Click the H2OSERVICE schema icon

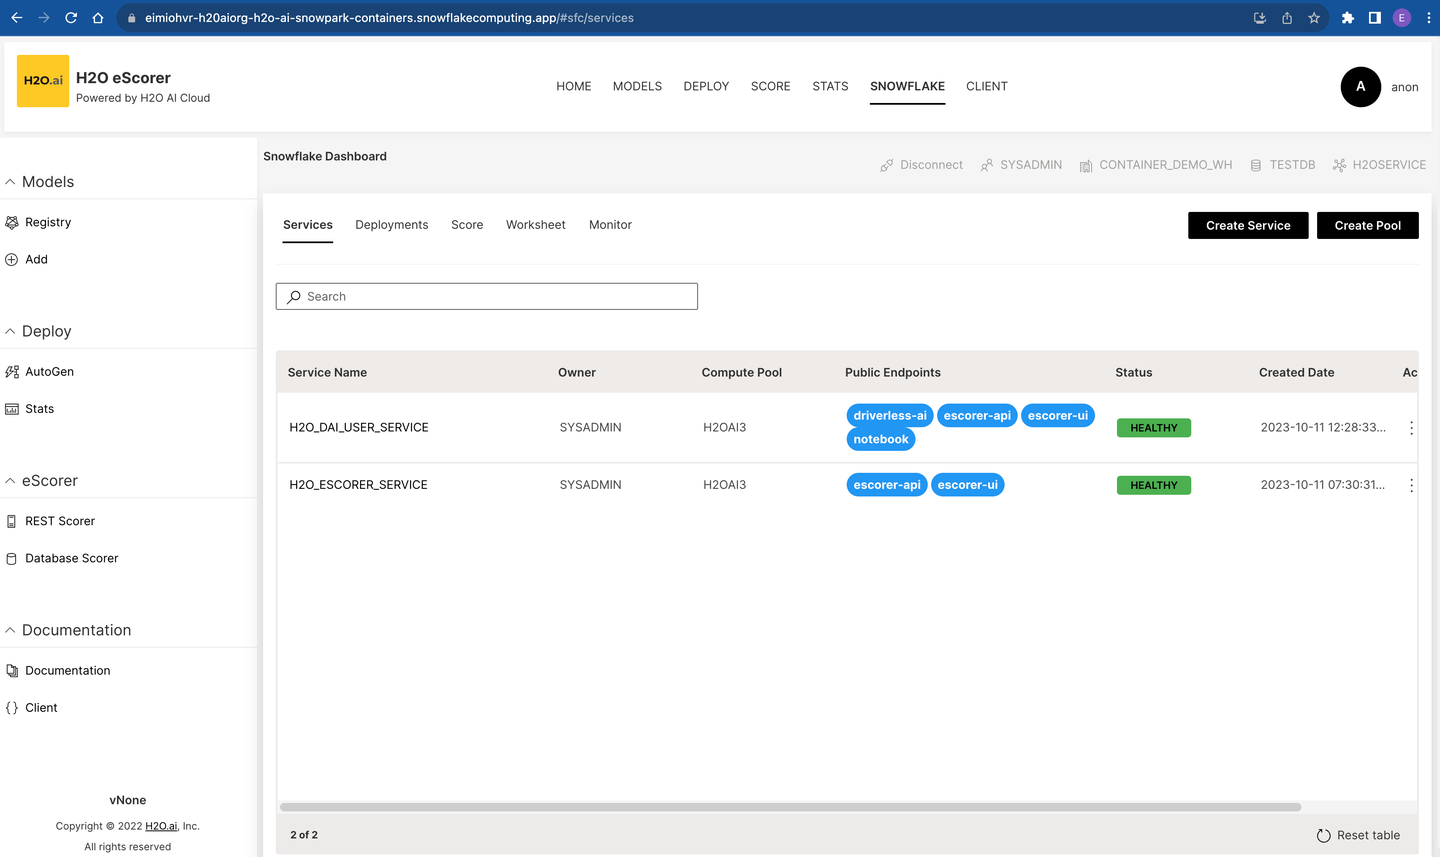[1339, 165]
